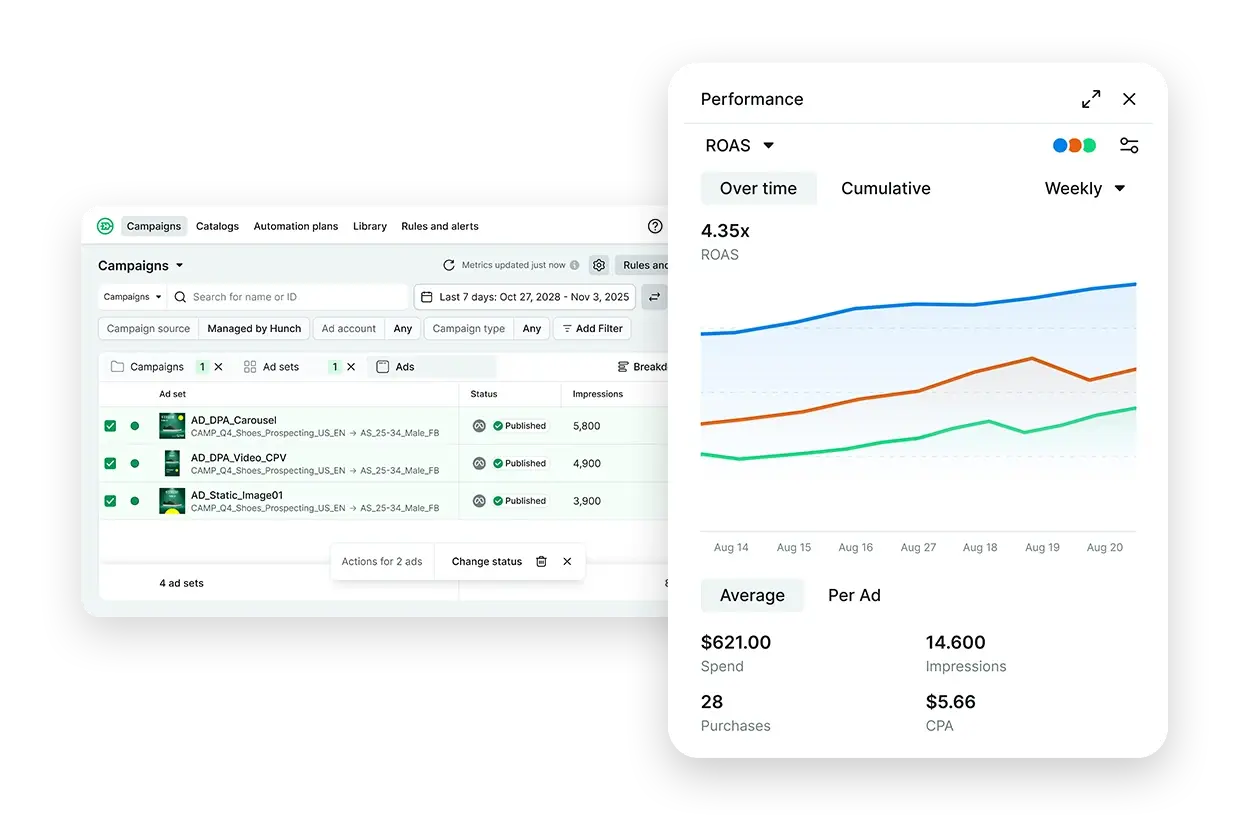
Task: Click the metrics refresh icon
Action: click(x=449, y=265)
